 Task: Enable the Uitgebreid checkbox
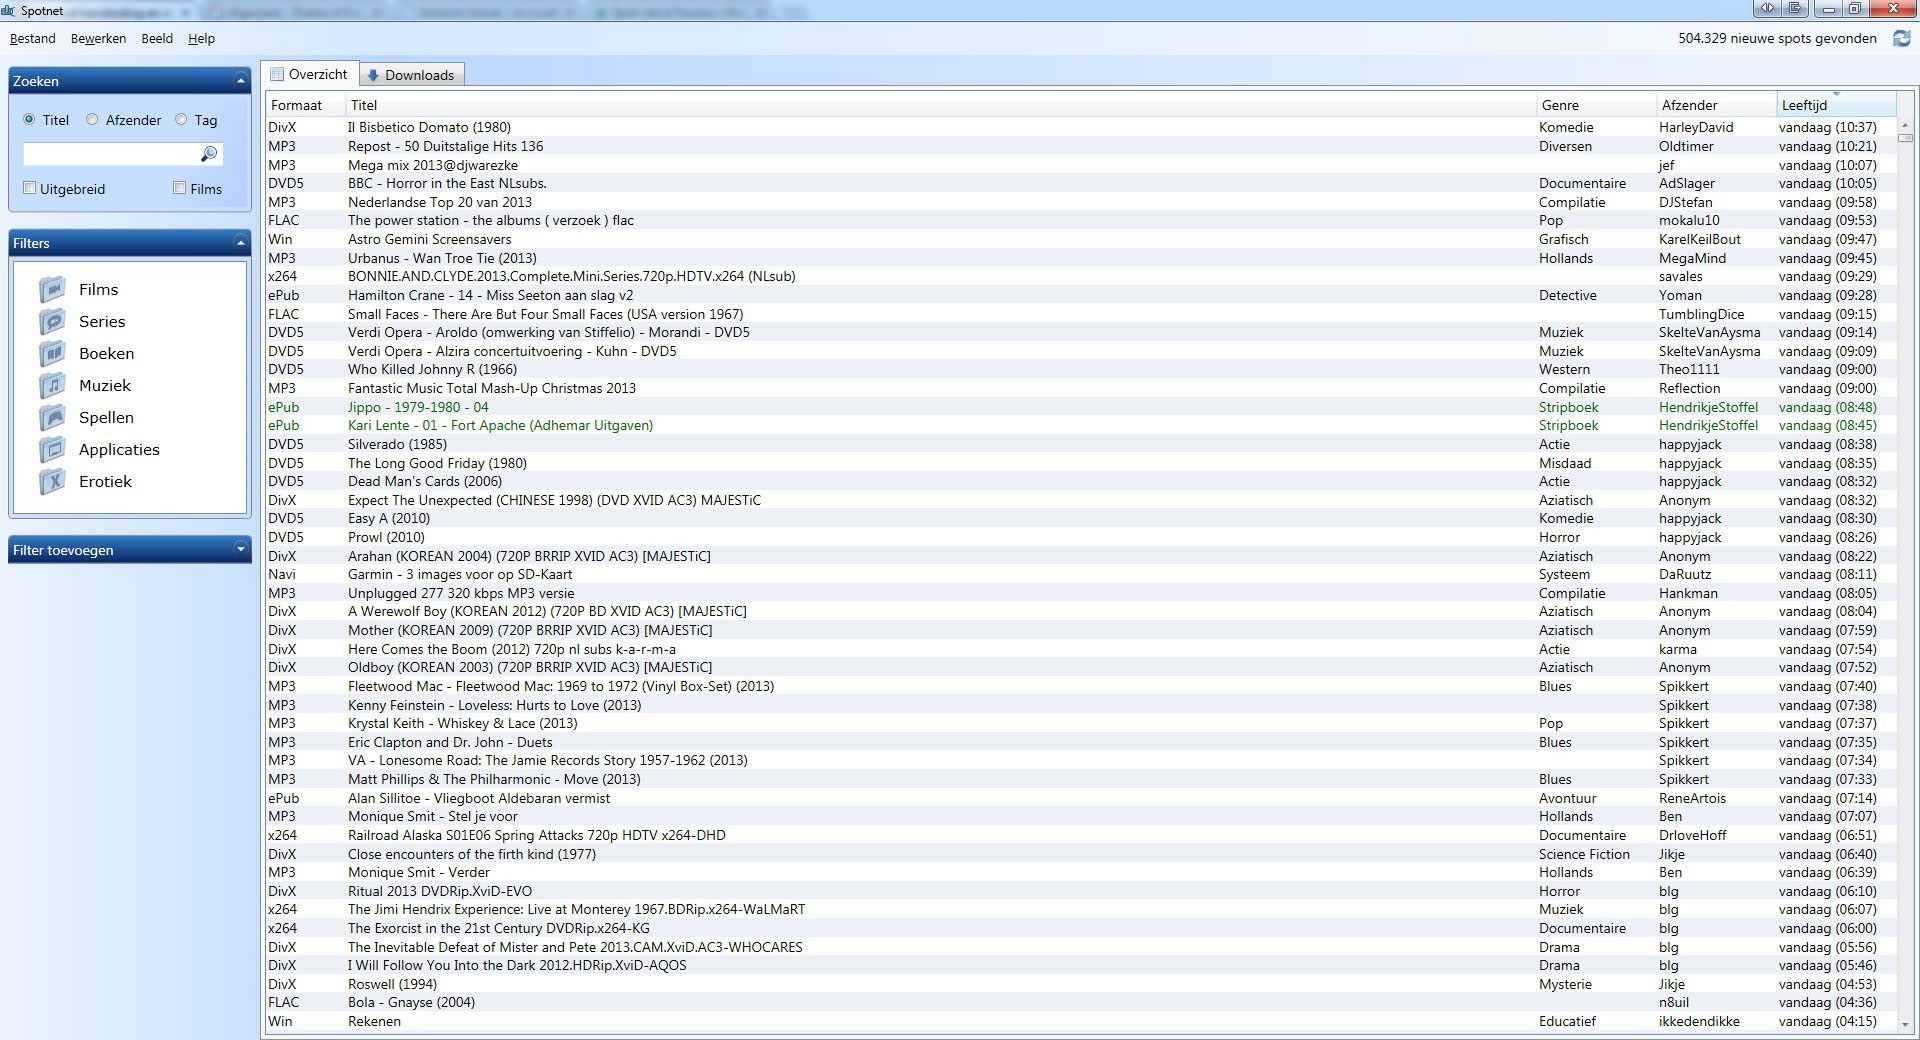30,188
